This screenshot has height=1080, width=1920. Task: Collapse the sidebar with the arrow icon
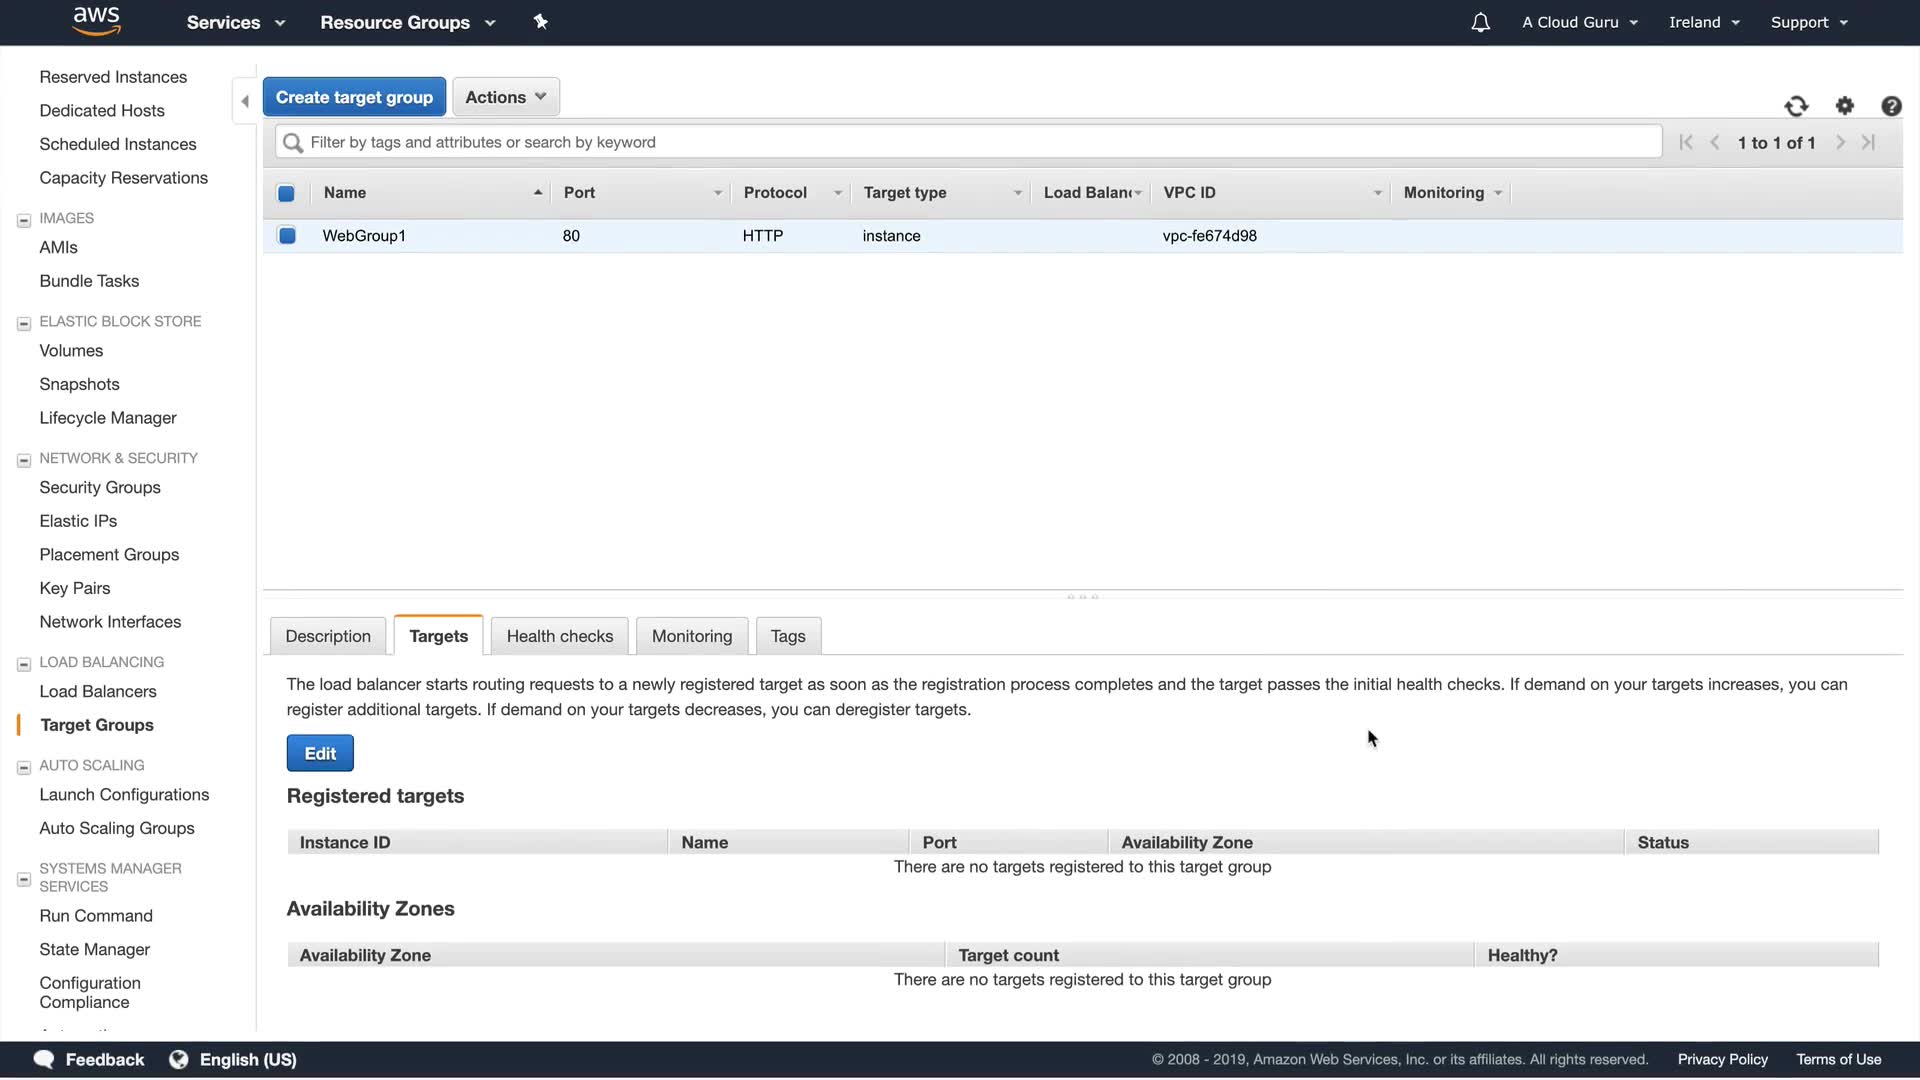[245, 101]
